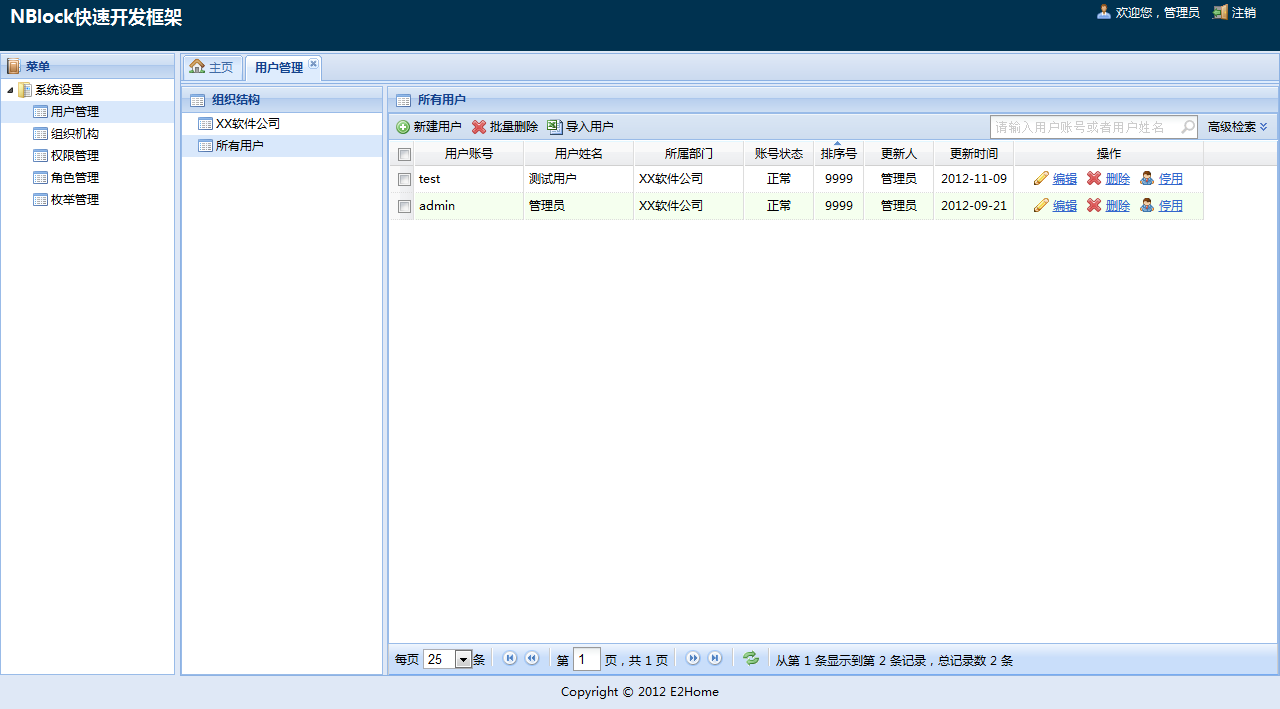Click 删除 link for test user
1280x709 pixels.
(x=1118, y=179)
